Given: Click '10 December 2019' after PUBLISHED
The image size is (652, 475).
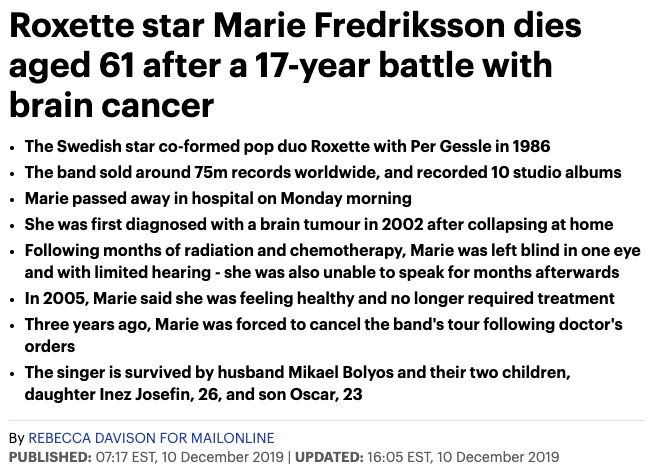Looking at the screenshot, I should pos(222,457).
